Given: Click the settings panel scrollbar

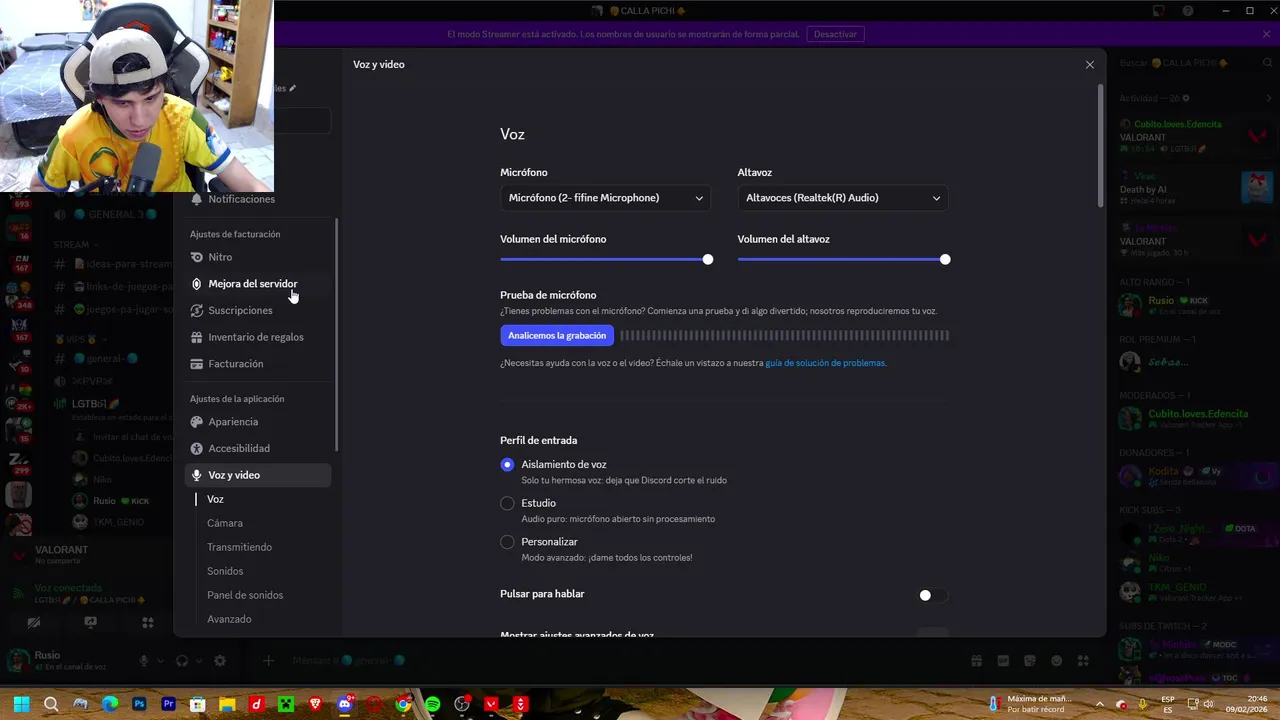Looking at the screenshot, I should [1101, 145].
